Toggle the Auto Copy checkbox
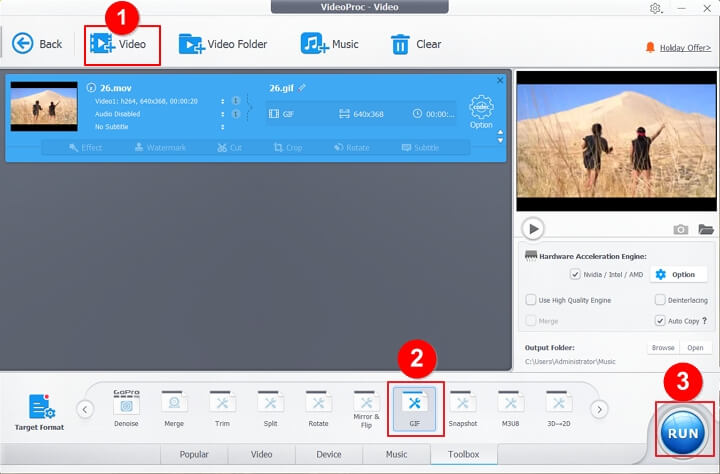This screenshot has height=474, width=720. (x=660, y=321)
